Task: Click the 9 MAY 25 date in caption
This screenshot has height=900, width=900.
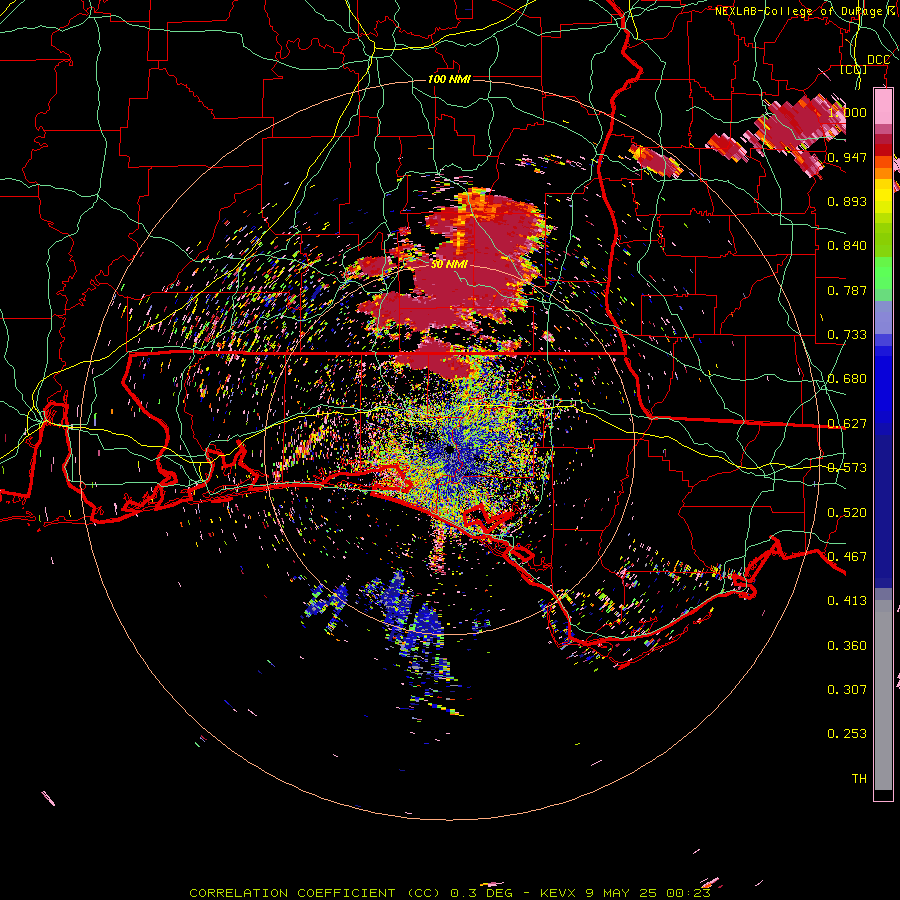Action: [621, 893]
